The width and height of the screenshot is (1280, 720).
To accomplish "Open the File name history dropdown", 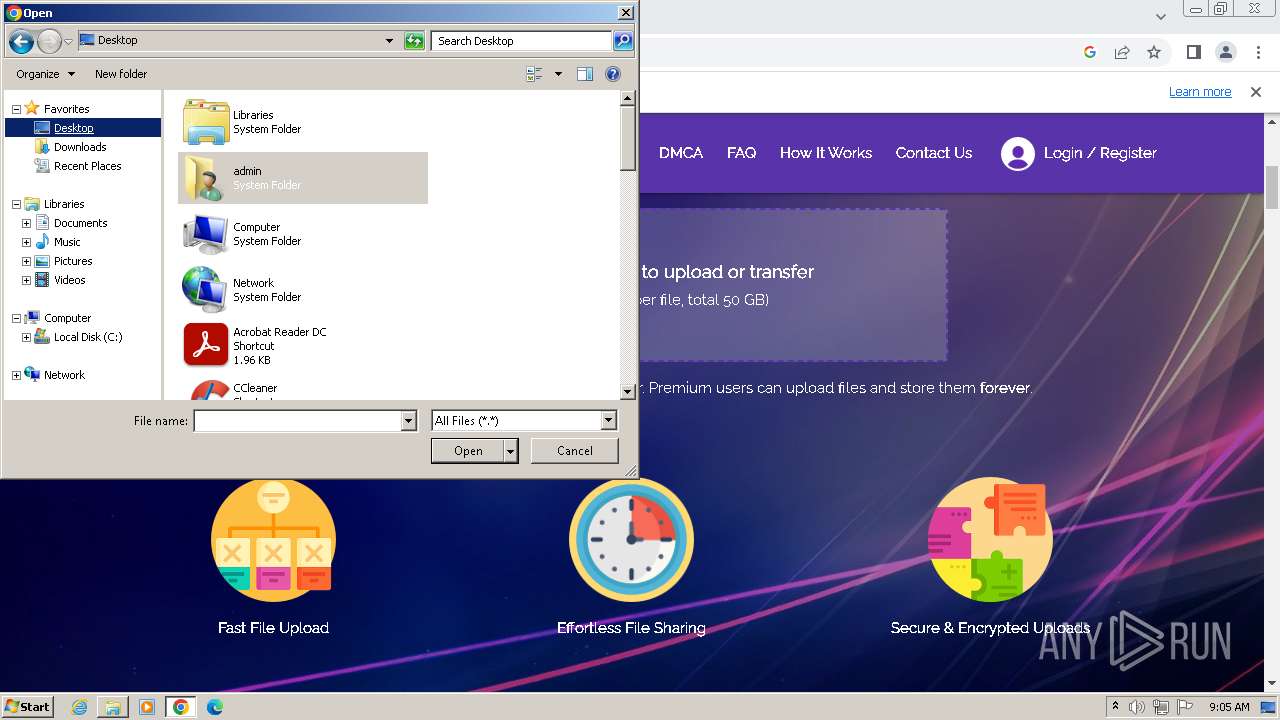I will coord(408,421).
